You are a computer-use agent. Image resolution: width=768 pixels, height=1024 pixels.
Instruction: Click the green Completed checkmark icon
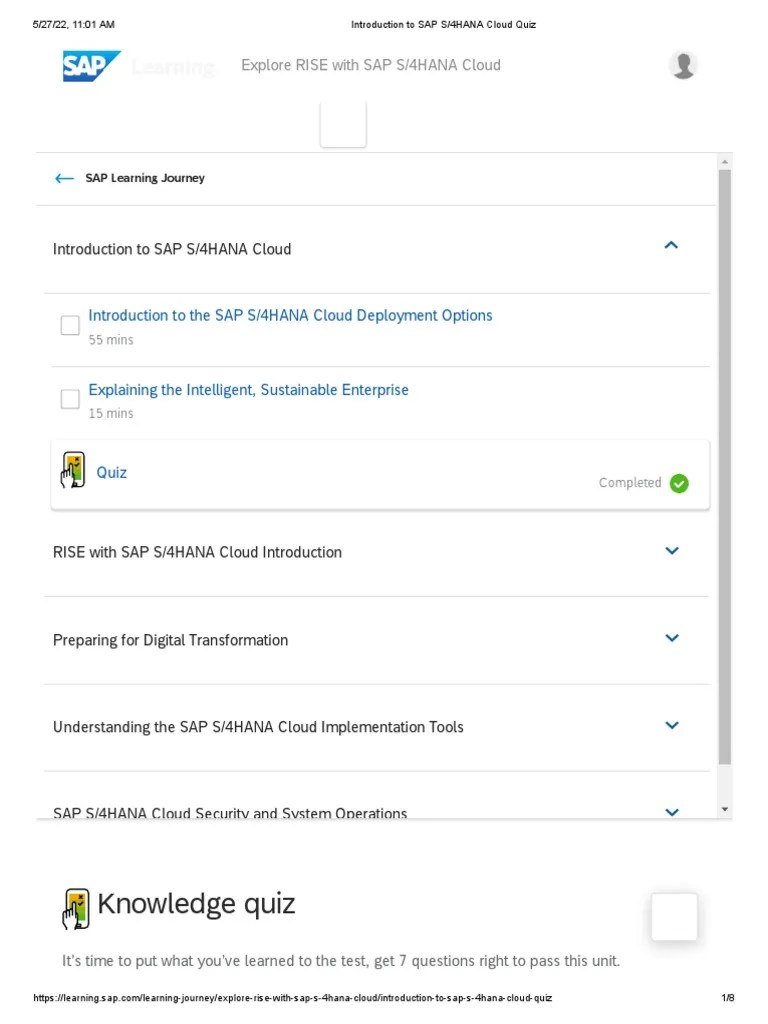[679, 483]
